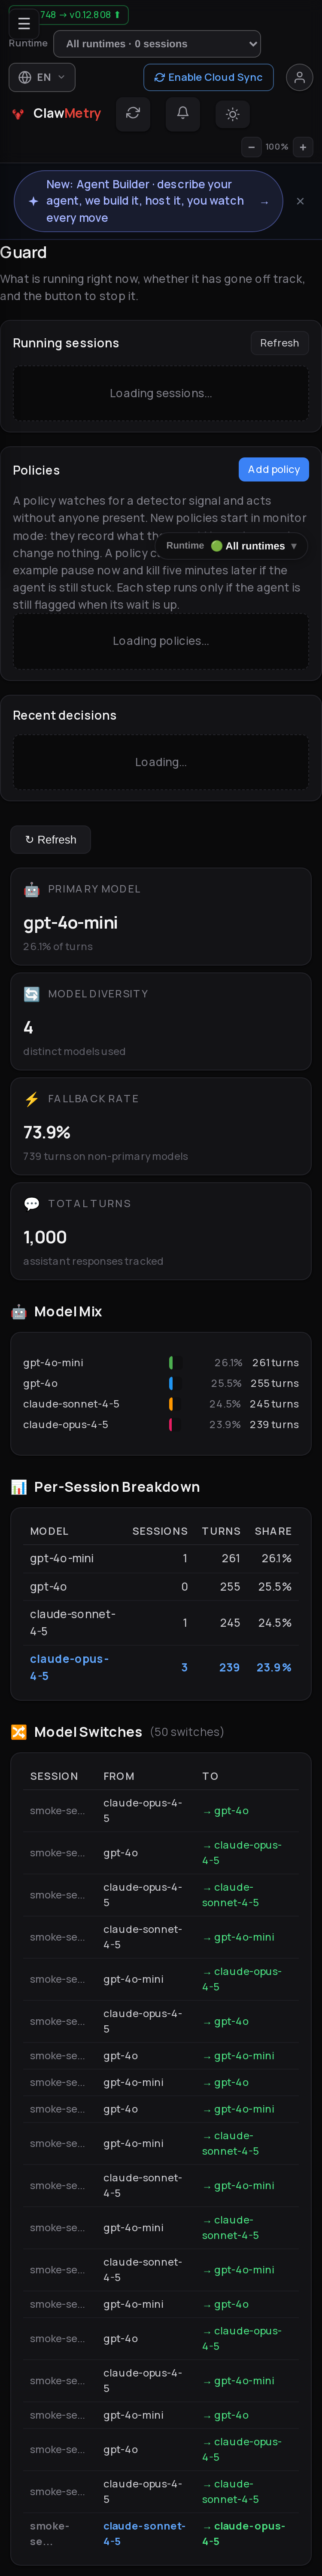Click the user account icon
This screenshot has width=322, height=2576.
pos(299,77)
